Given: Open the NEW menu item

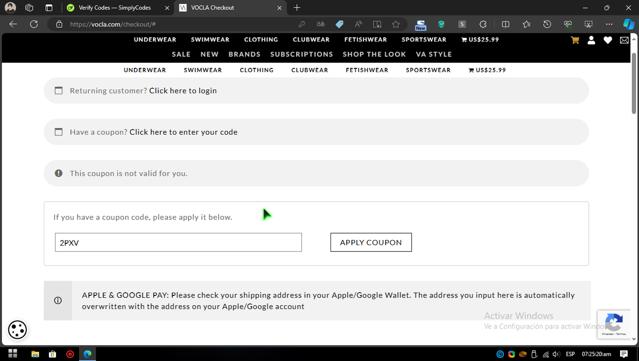Looking at the screenshot, I should click(x=209, y=54).
